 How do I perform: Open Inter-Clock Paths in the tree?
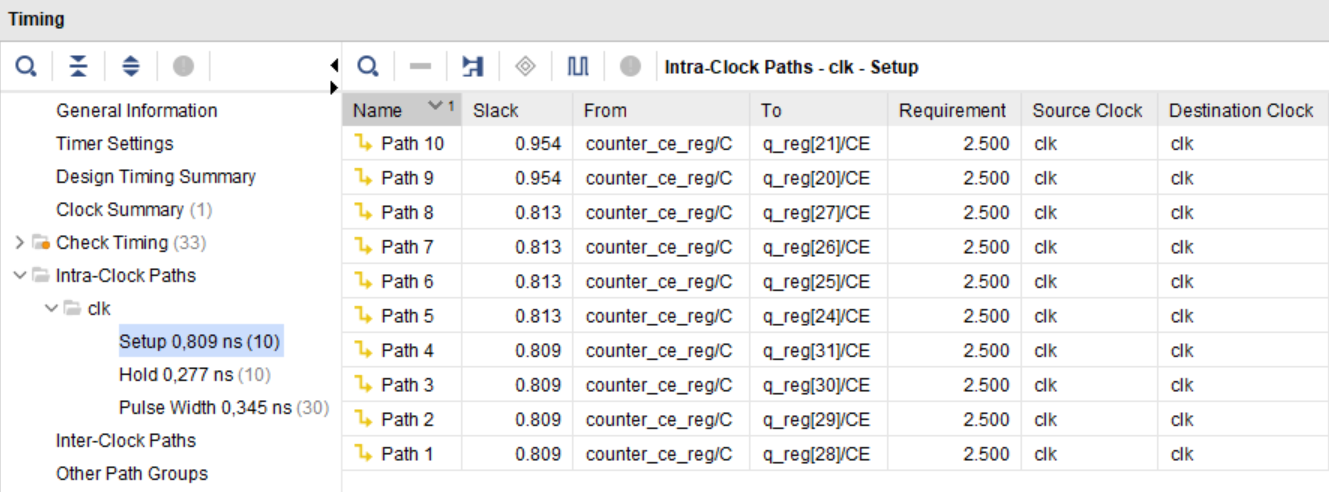125,441
